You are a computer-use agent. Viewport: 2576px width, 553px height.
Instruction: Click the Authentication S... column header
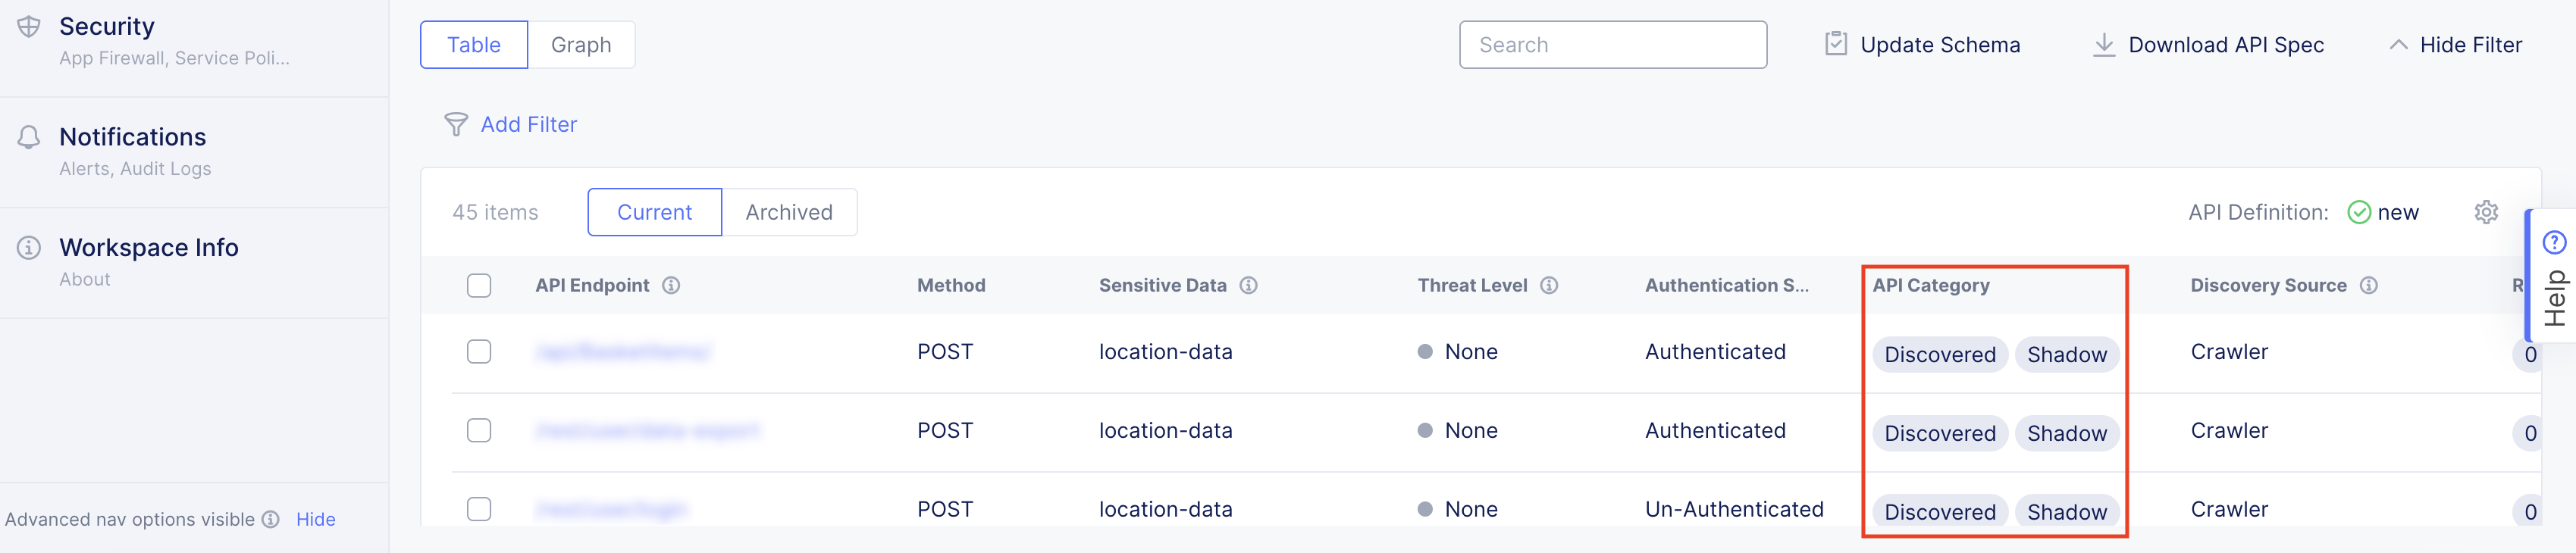coord(1727,285)
